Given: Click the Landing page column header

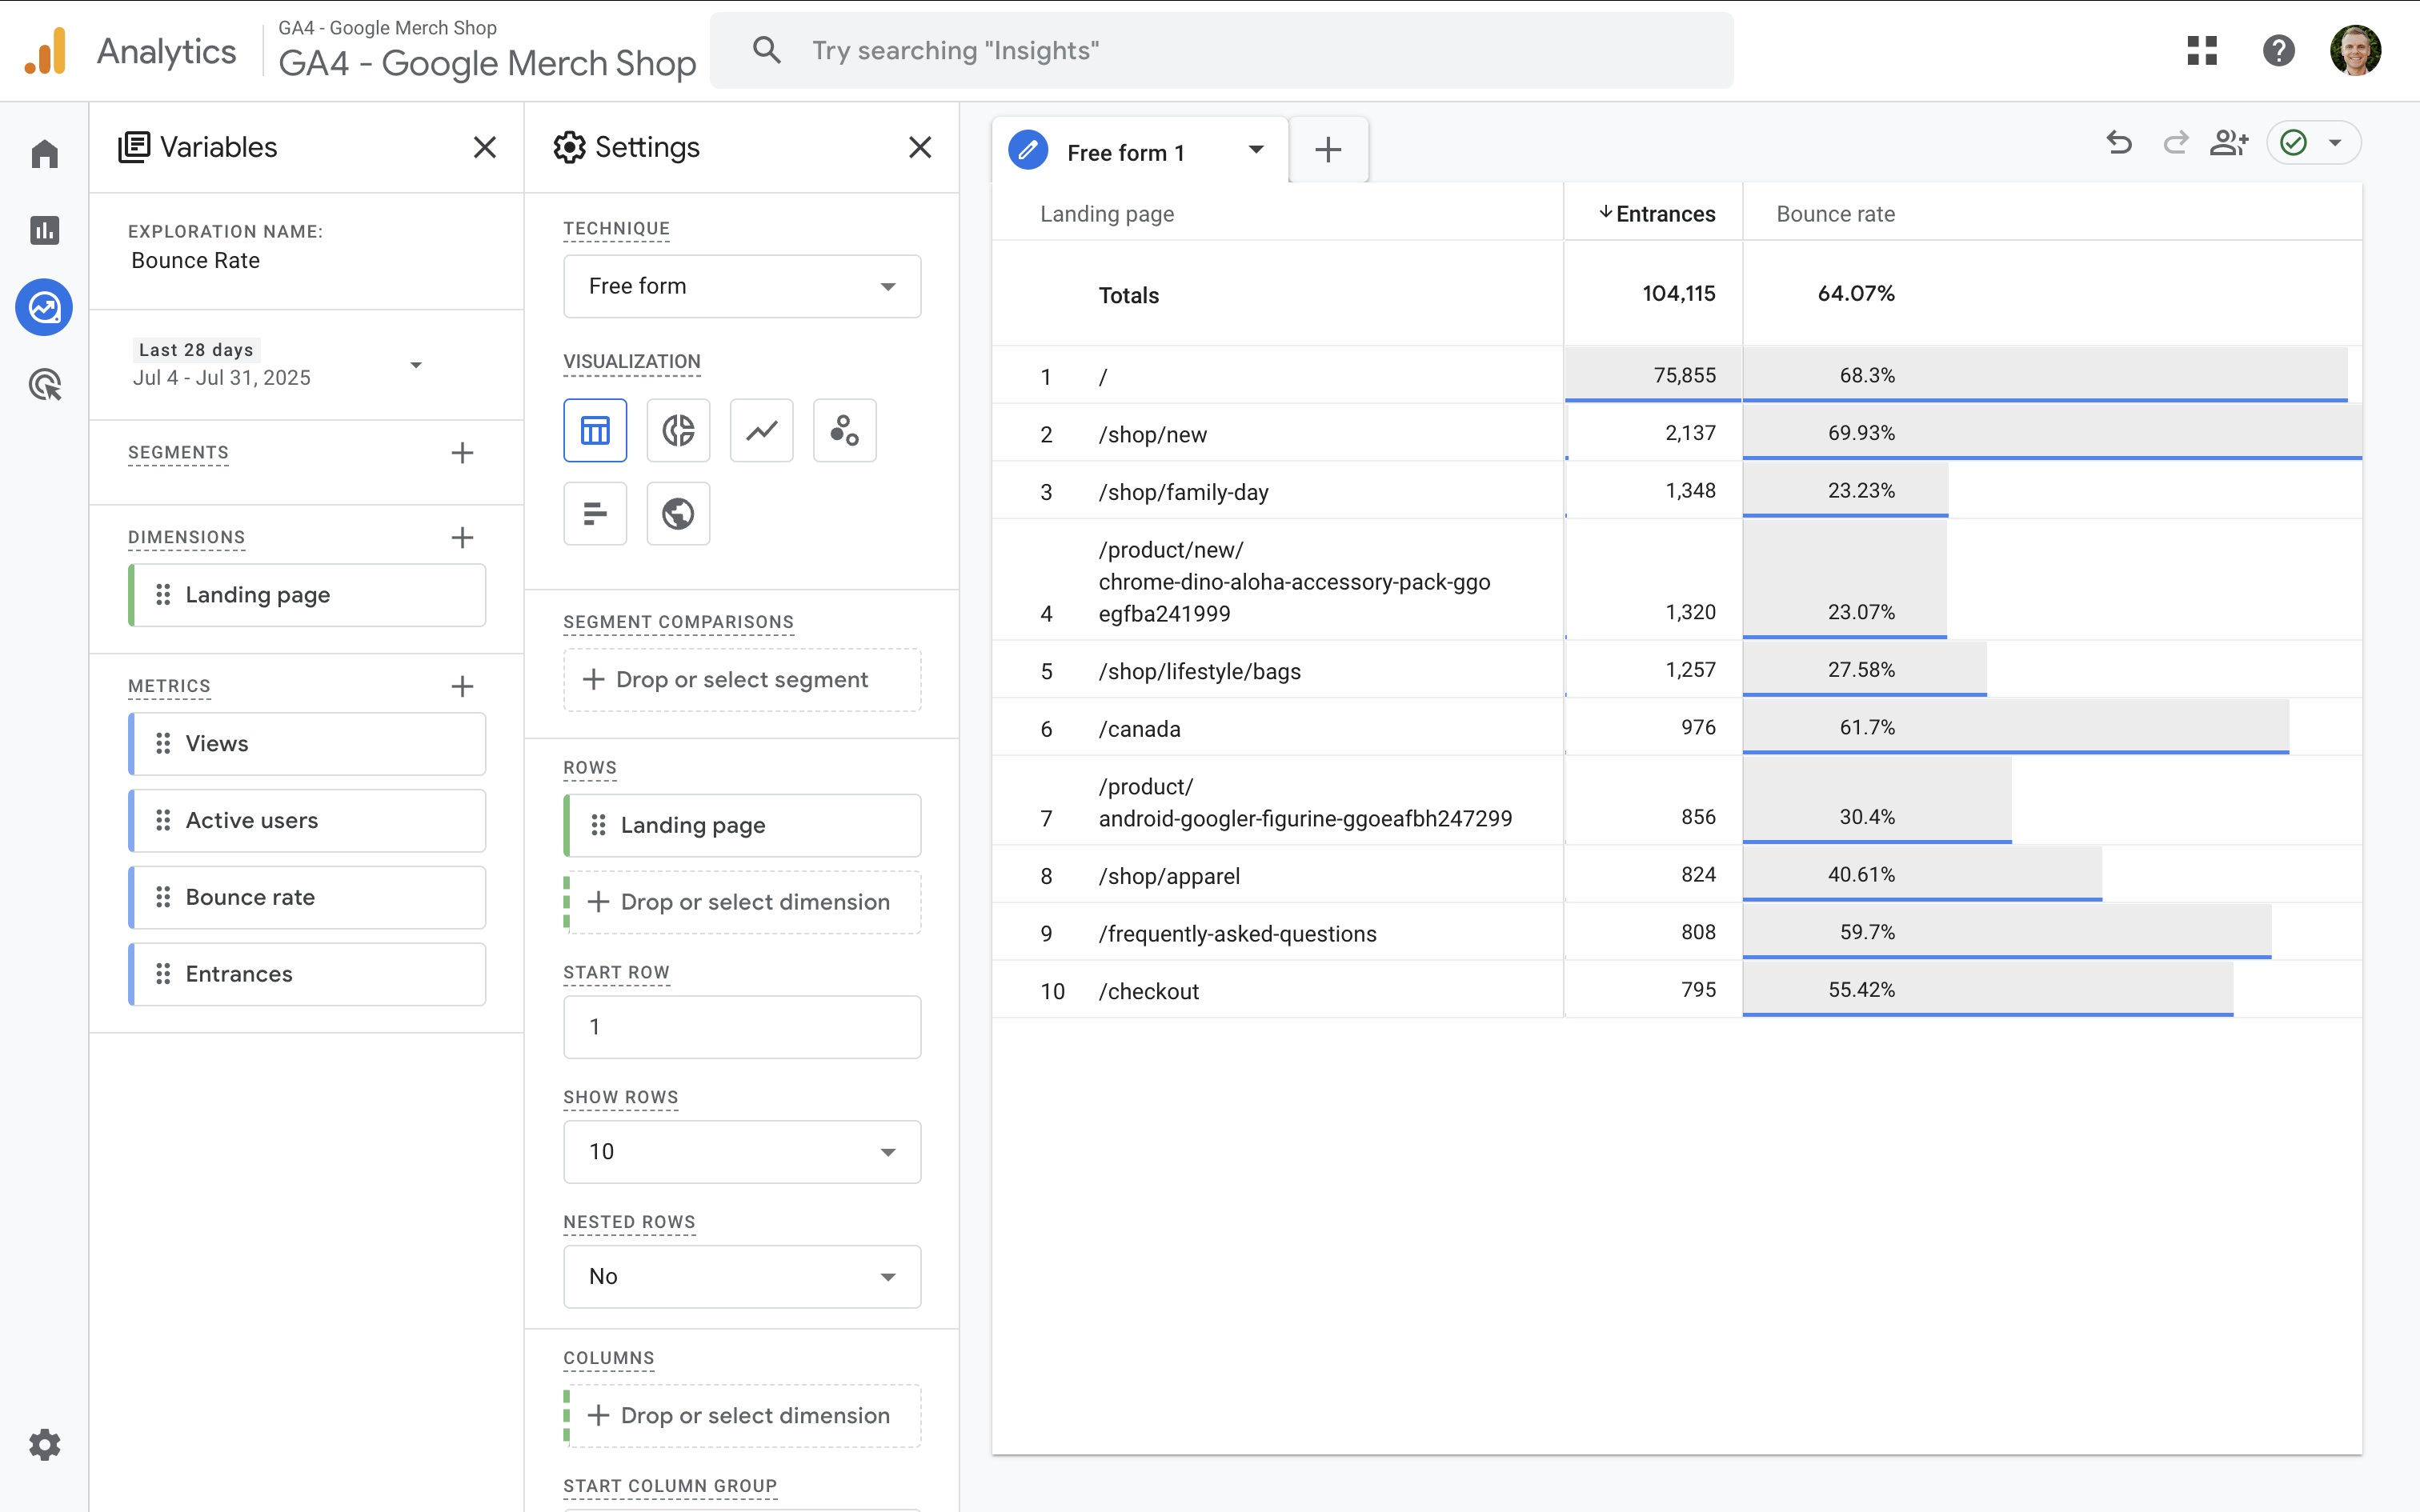Looking at the screenshot, I should click(x=1107, y=214).
